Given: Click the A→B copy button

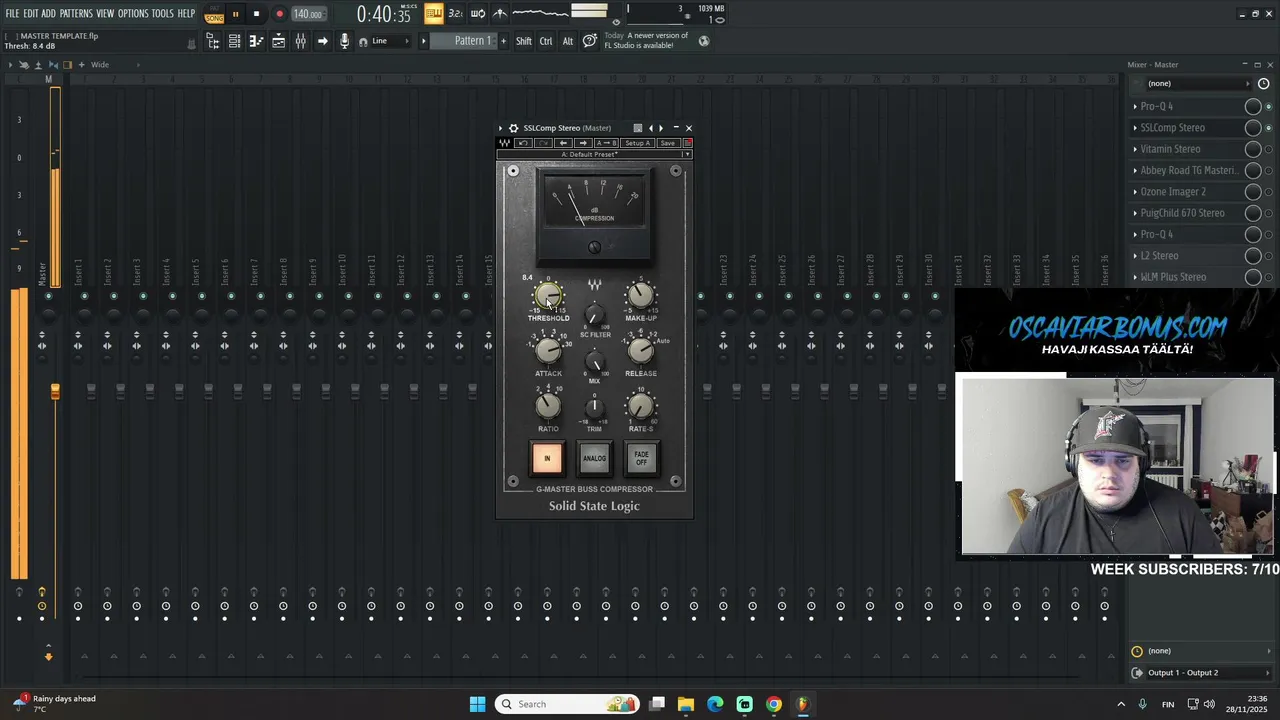Looking at the screenshot, I should (606, 143).
